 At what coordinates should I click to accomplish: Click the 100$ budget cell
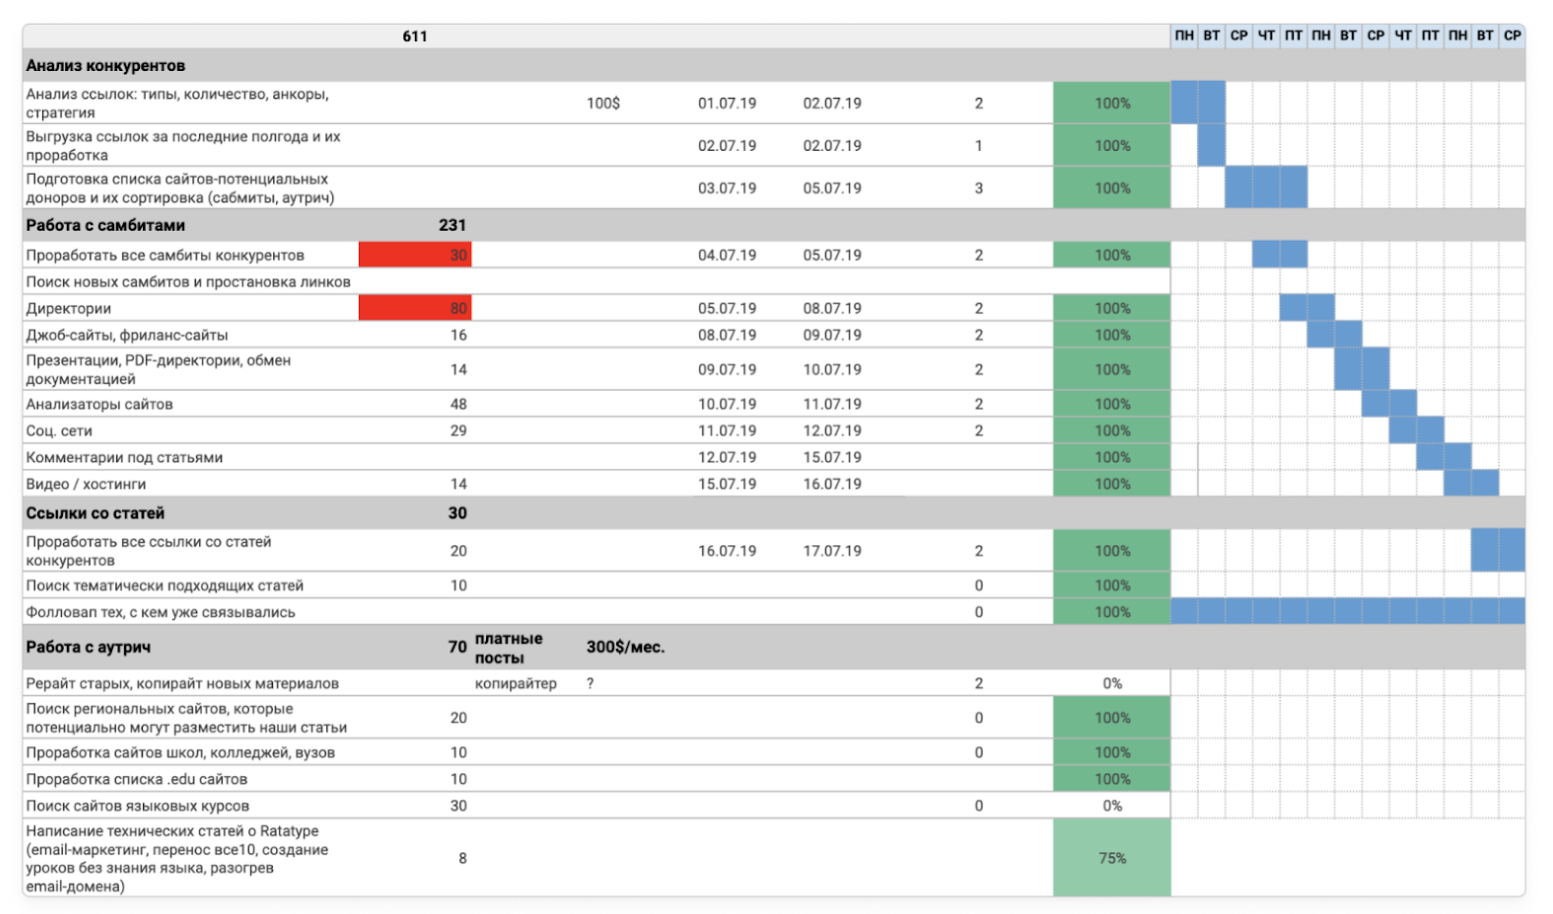602,103
